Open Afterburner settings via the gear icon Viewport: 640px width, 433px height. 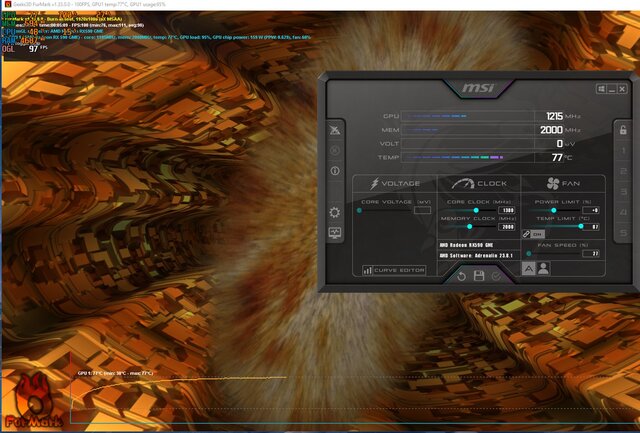[x=335, y=212]
